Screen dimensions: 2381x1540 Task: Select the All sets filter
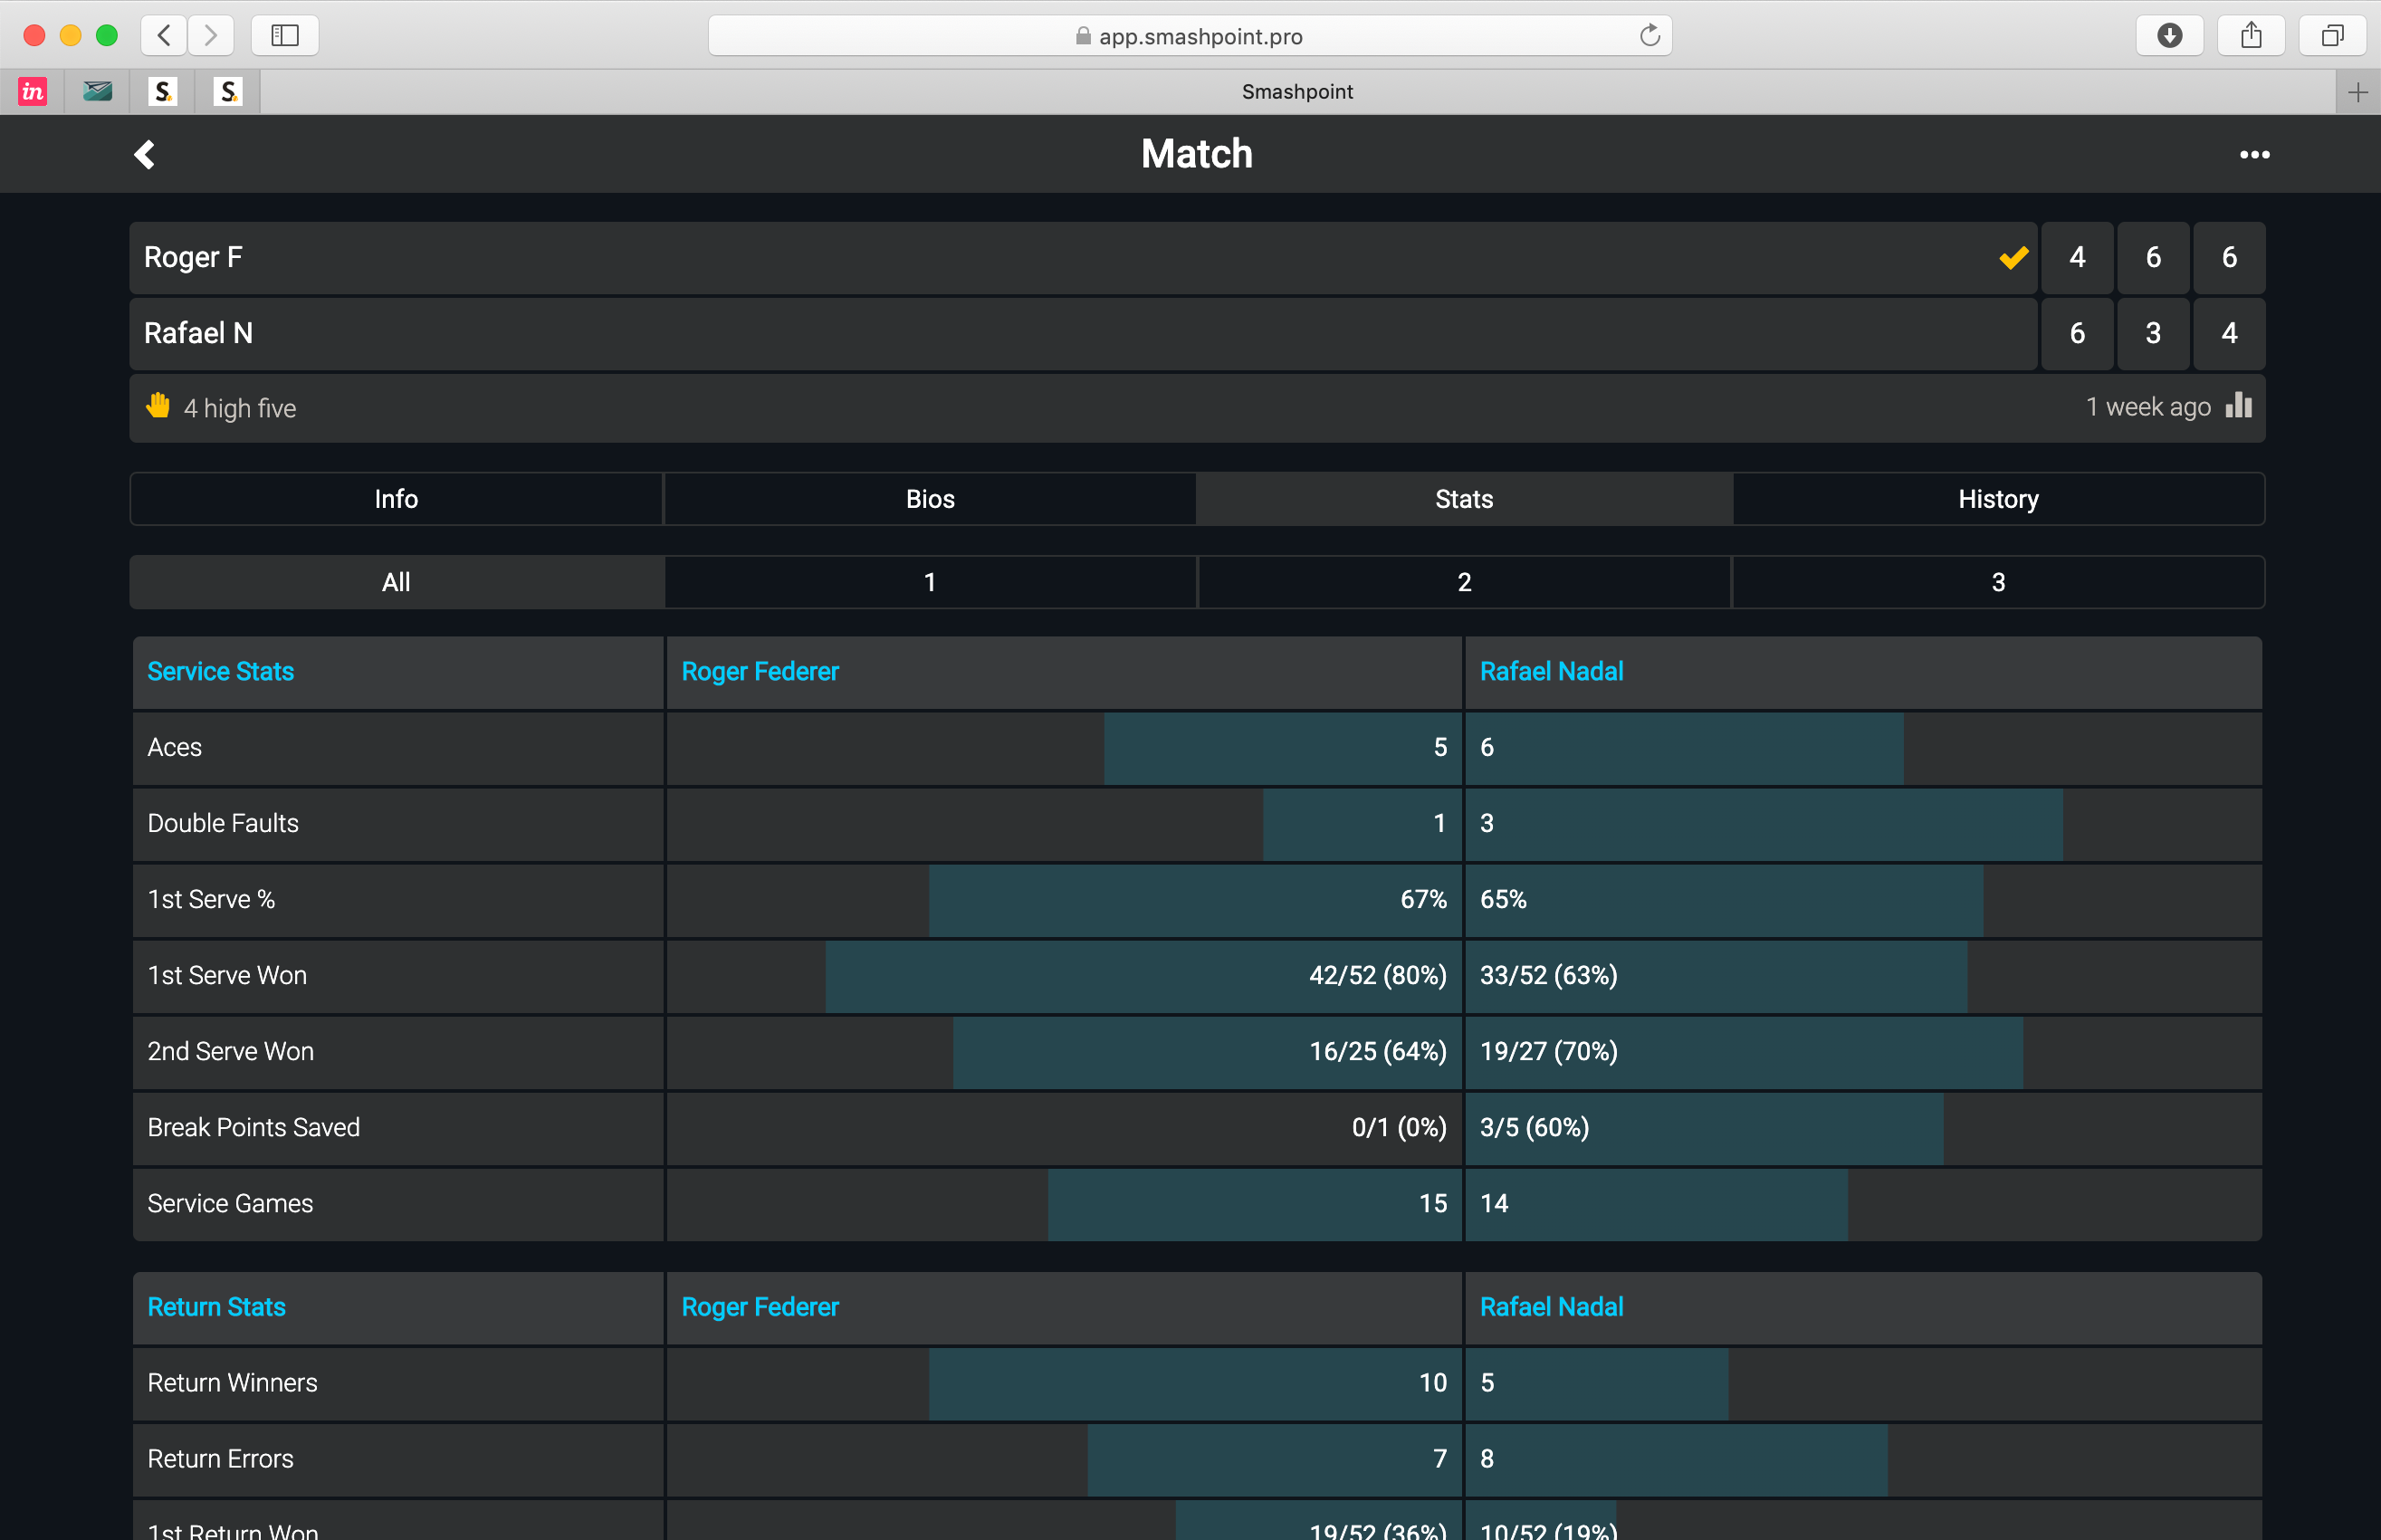pos(396,582)
